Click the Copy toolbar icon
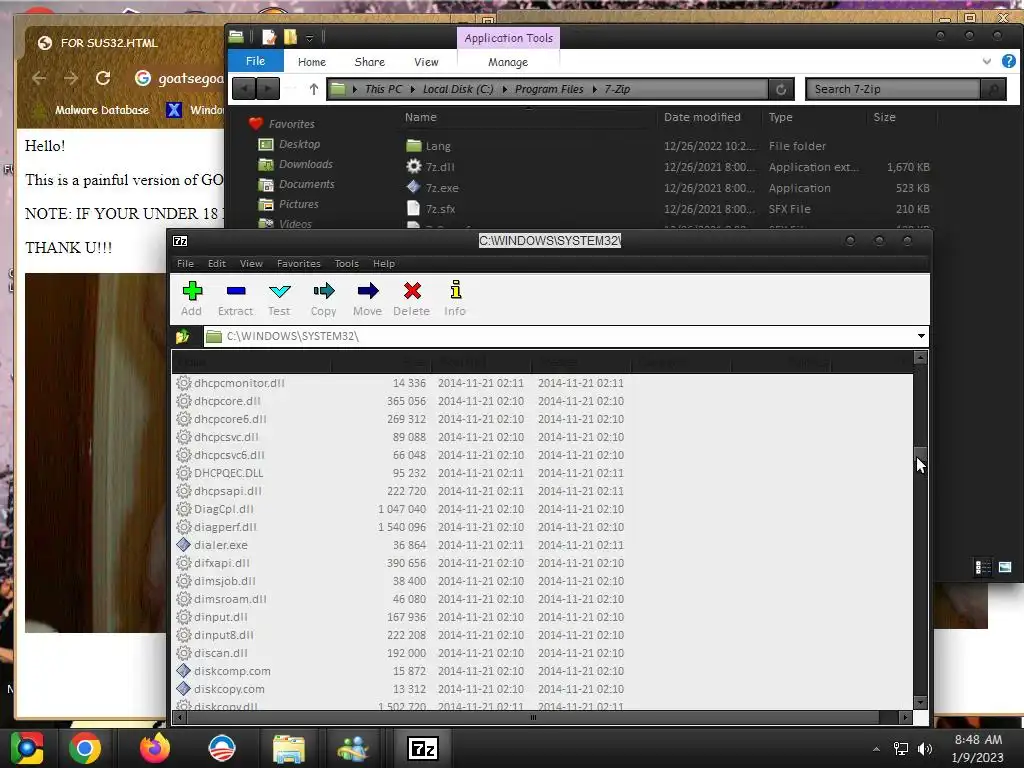Screen dimensions: 1024x768 (x=324, y=299)
